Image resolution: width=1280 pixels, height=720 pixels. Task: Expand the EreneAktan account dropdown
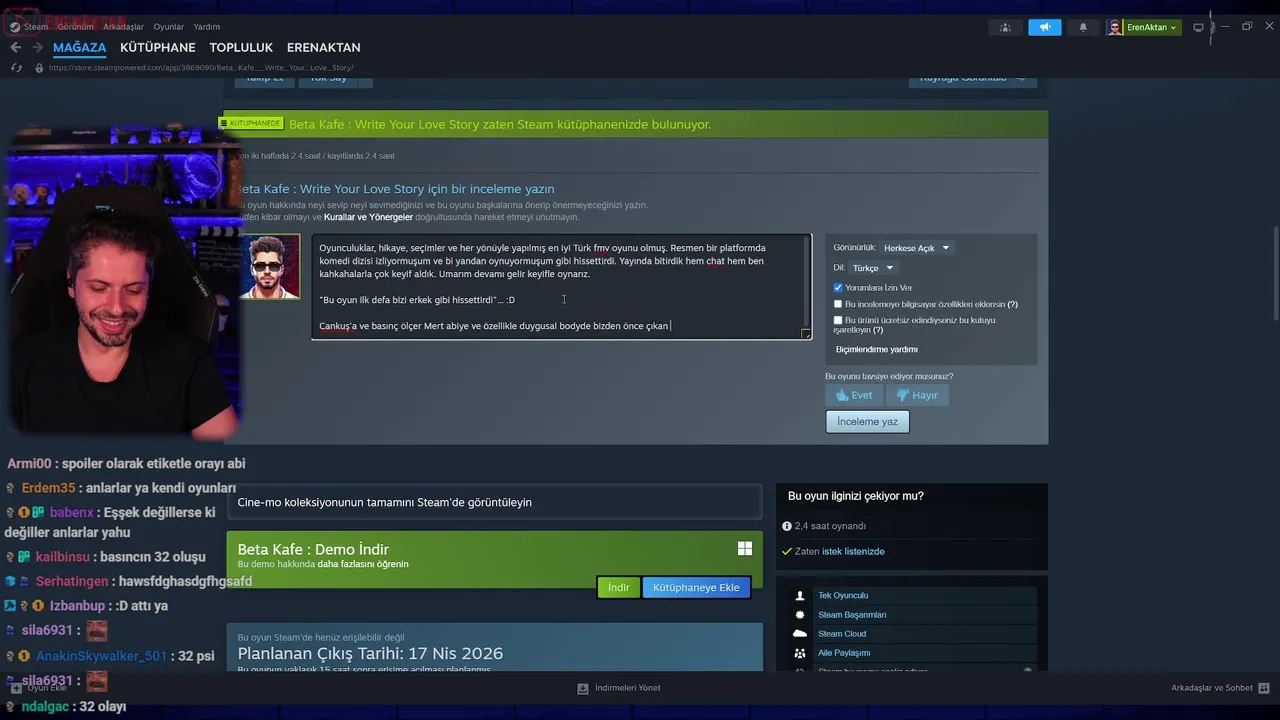(x=1153, y=27)
